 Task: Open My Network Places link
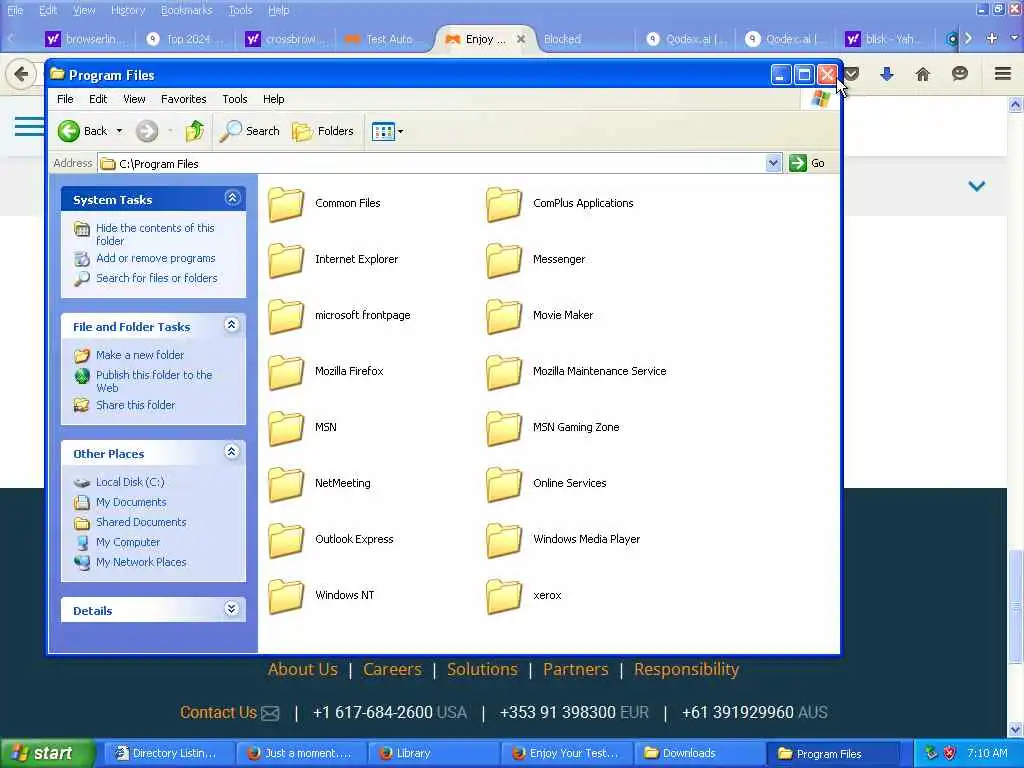[x=141, y=562]
